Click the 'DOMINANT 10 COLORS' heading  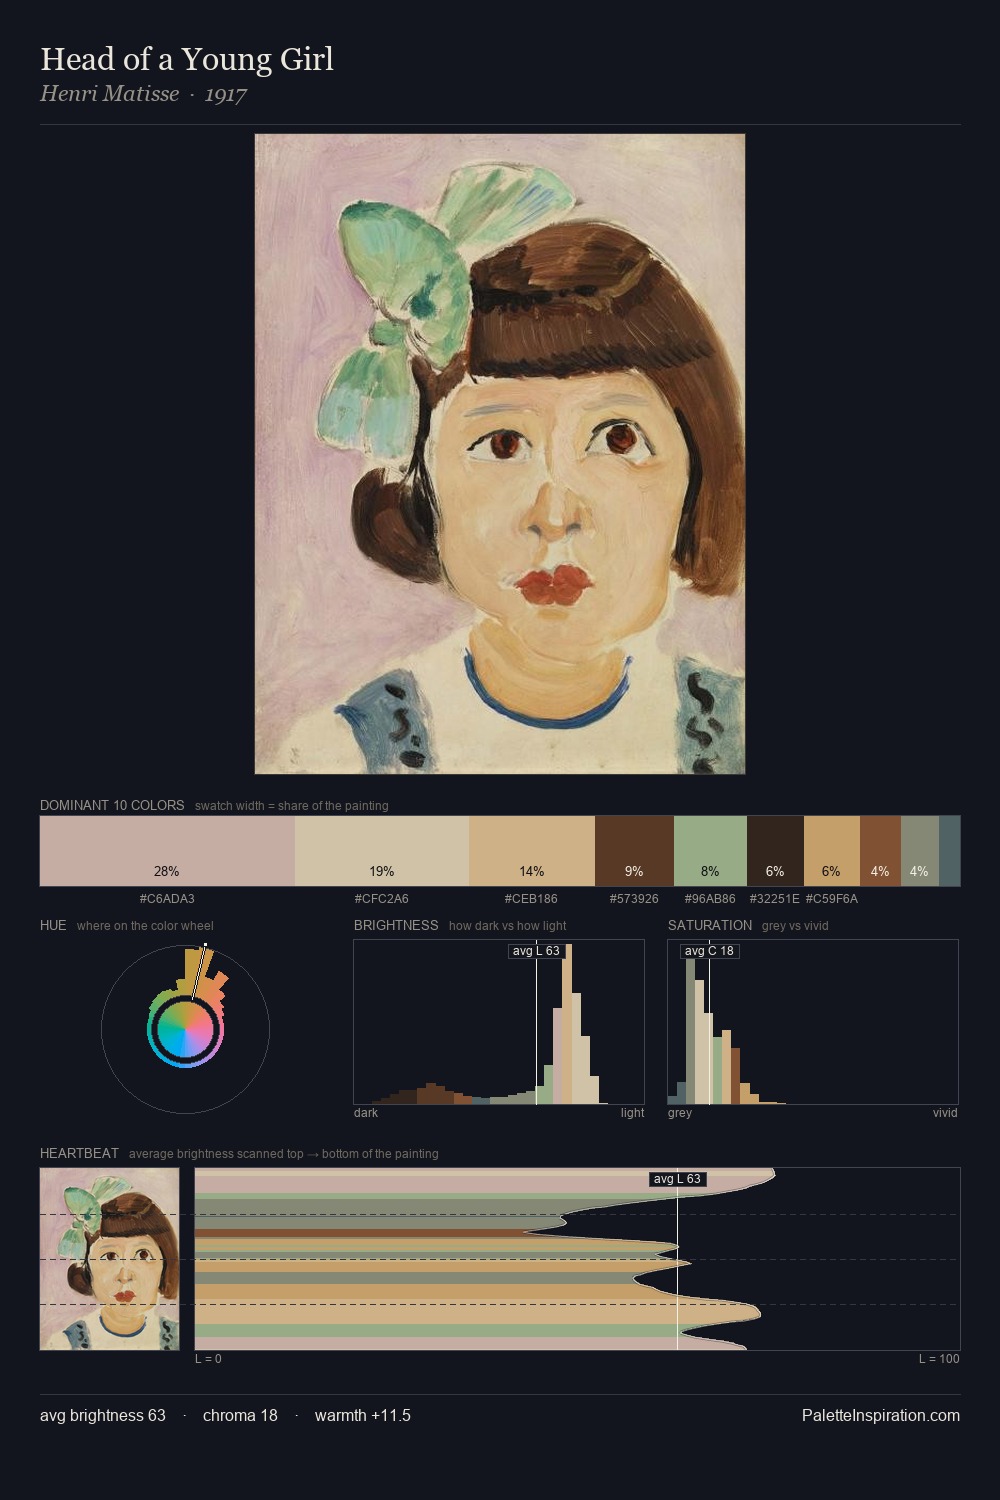(x=112, y=805)
